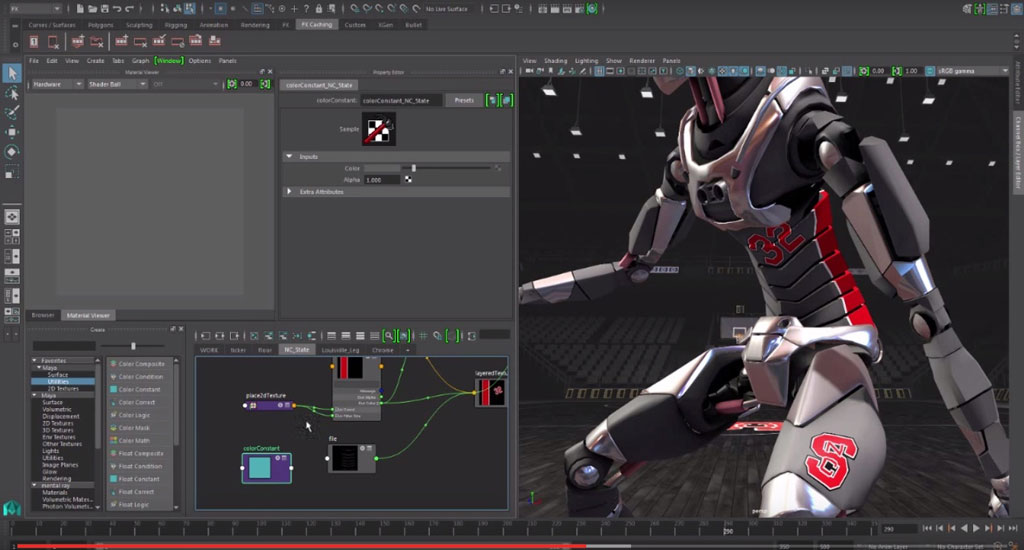Select the arrow Select tool in toolbox
The width and height of the screenshot is (1024, 550).
click(x=12, y=73)
